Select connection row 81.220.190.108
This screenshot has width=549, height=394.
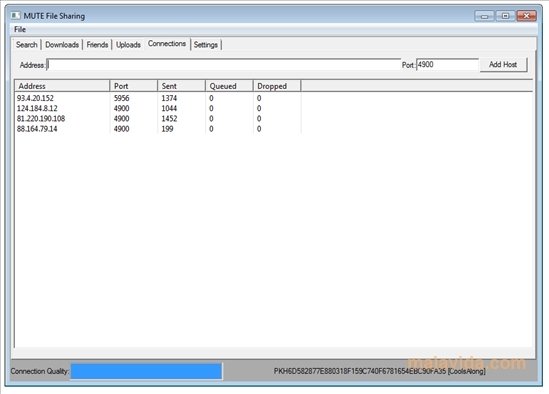pos(158,119)
